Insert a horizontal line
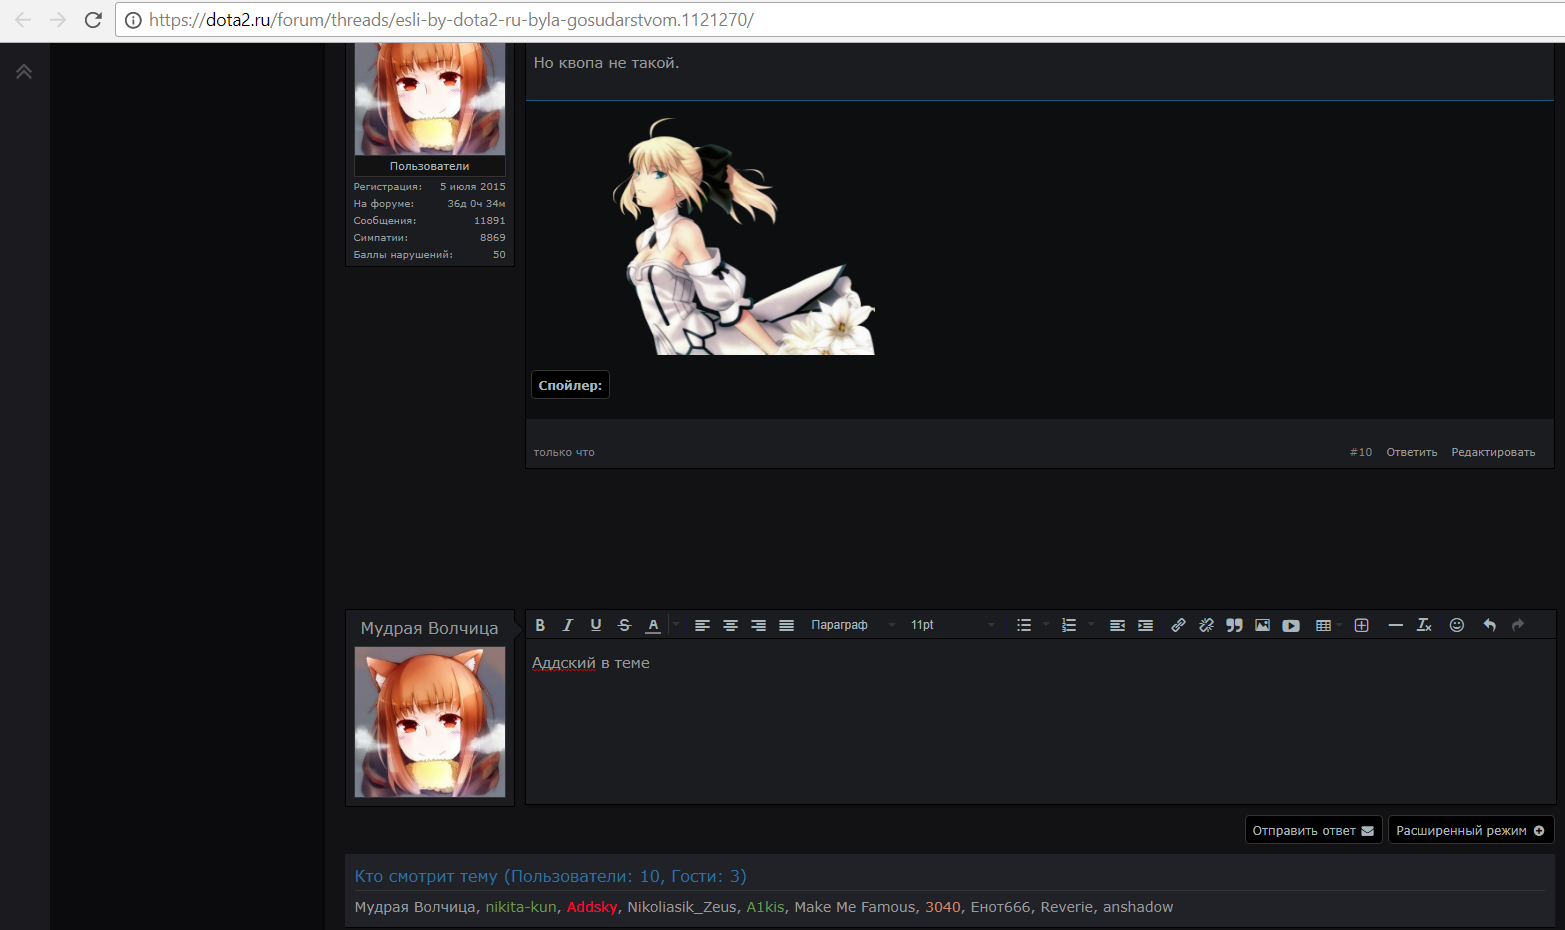 tap(1396, 624)
